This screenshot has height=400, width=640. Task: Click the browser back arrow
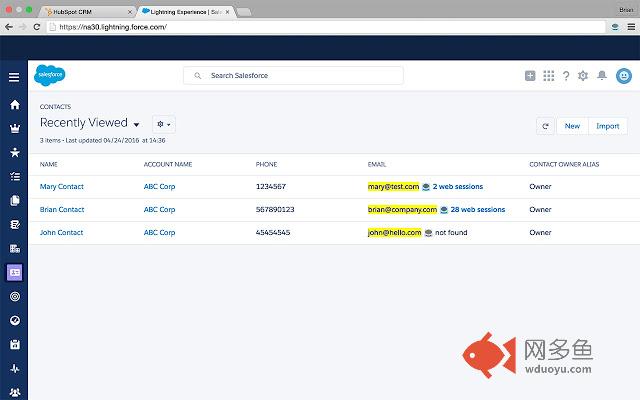(x=9, y=27)
